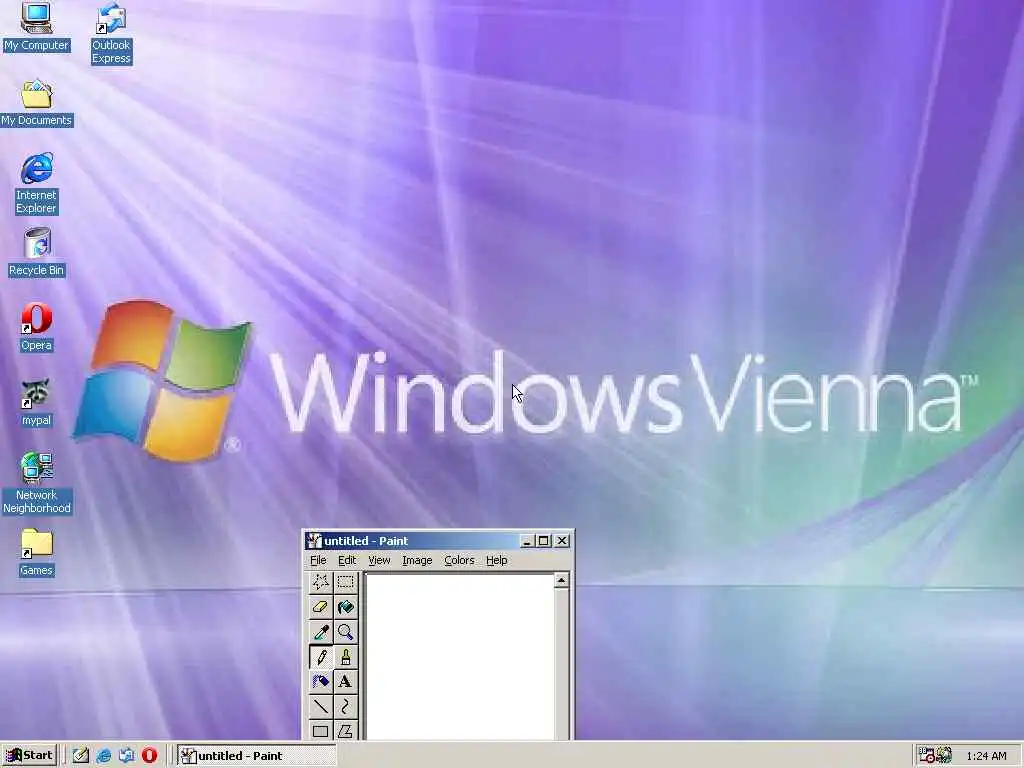Select the mypal raccoon shortcut icon
1024x768 pixels.
point(36,403)
